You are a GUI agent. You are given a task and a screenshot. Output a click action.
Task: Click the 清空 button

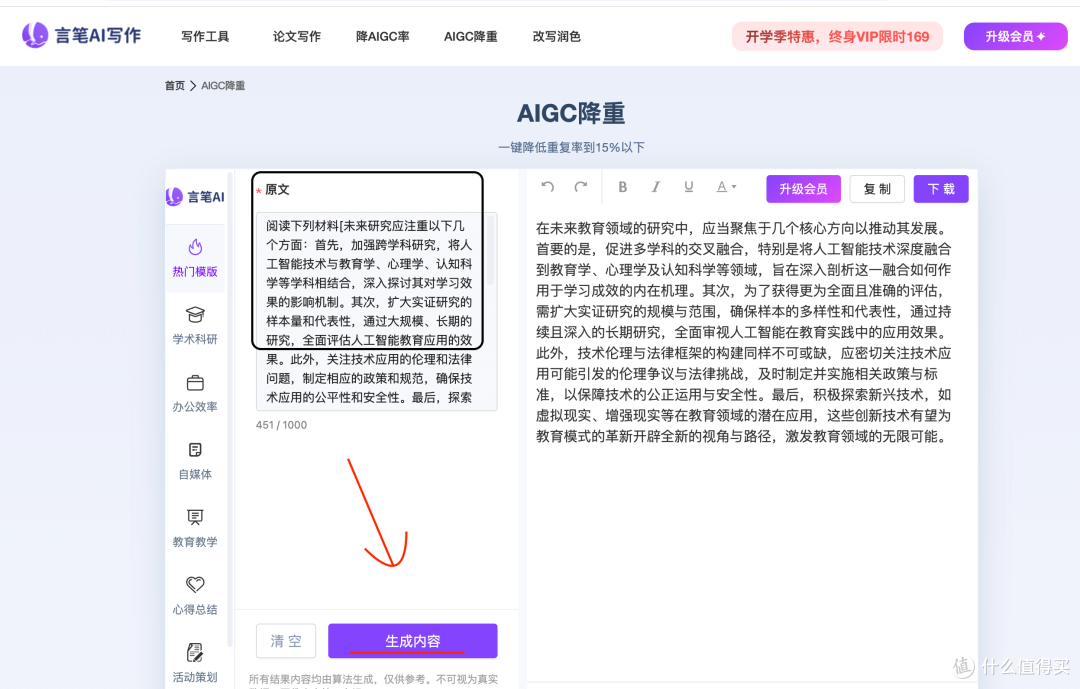(286, 641)
